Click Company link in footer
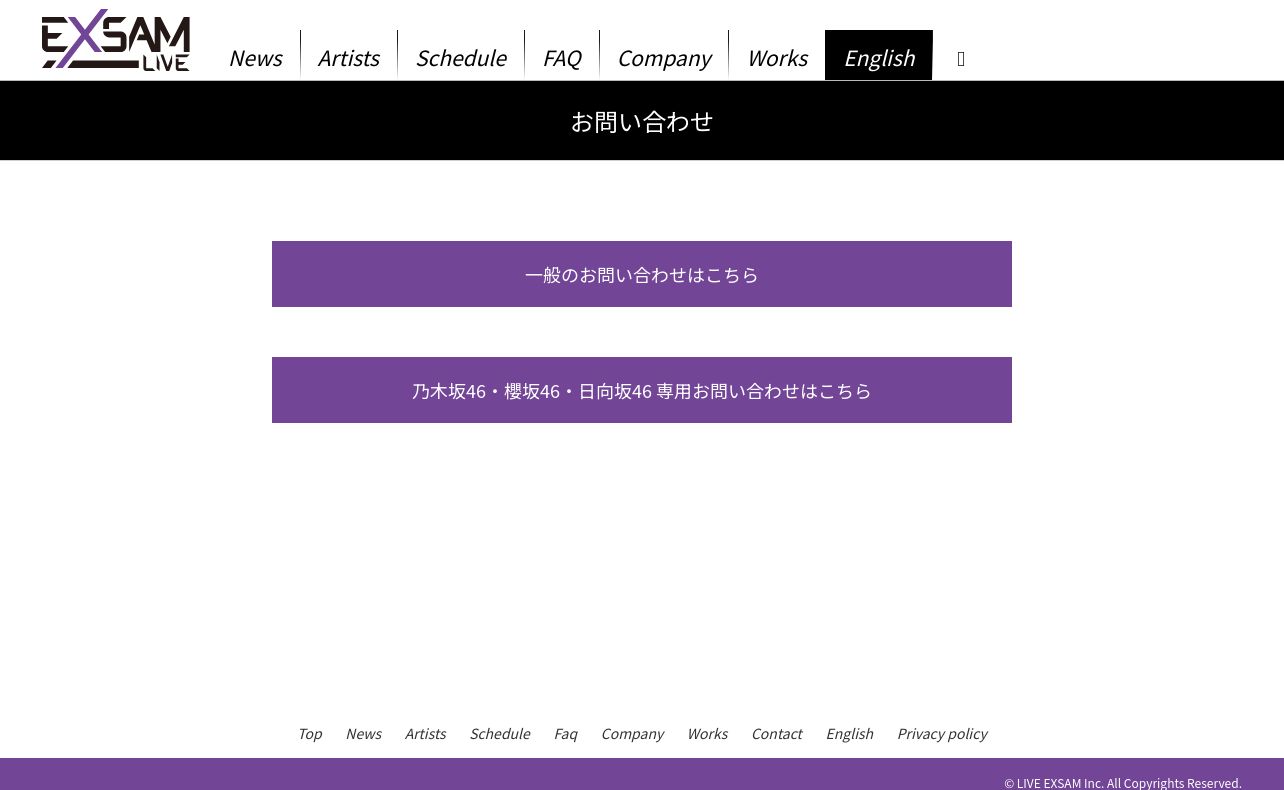This screenshot has width=1284, height=790. [x=632, y=734]
